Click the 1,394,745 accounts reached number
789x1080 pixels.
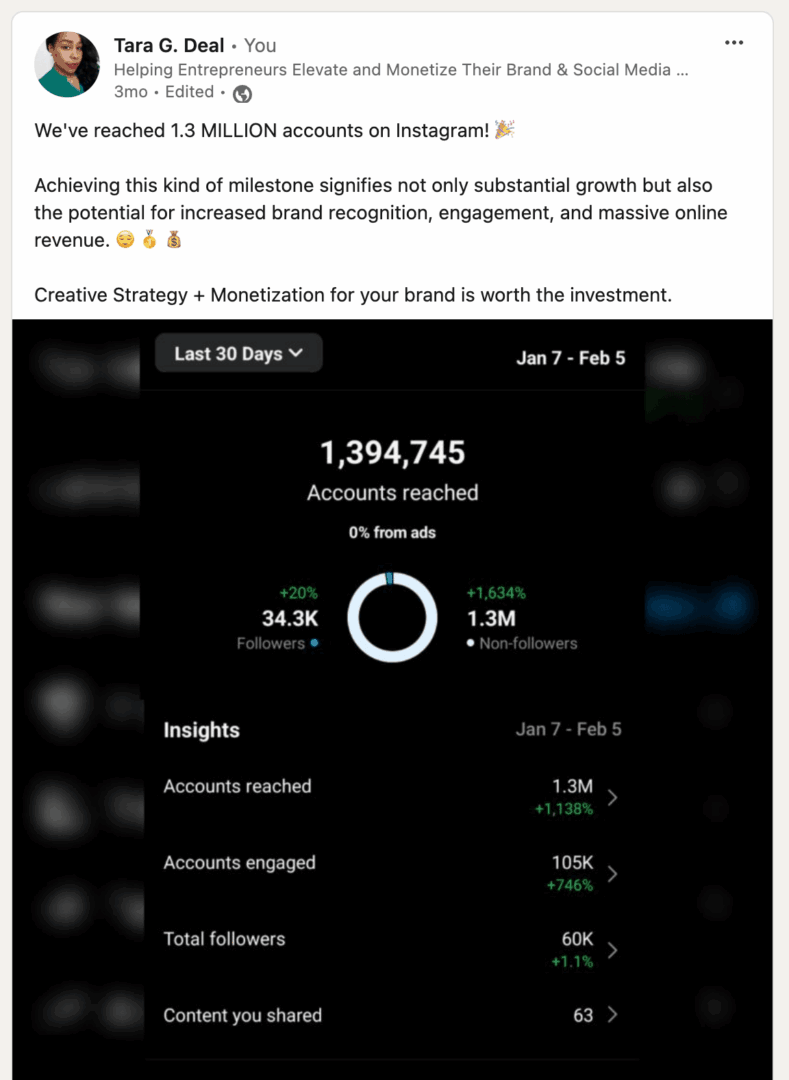click(392, 453)
